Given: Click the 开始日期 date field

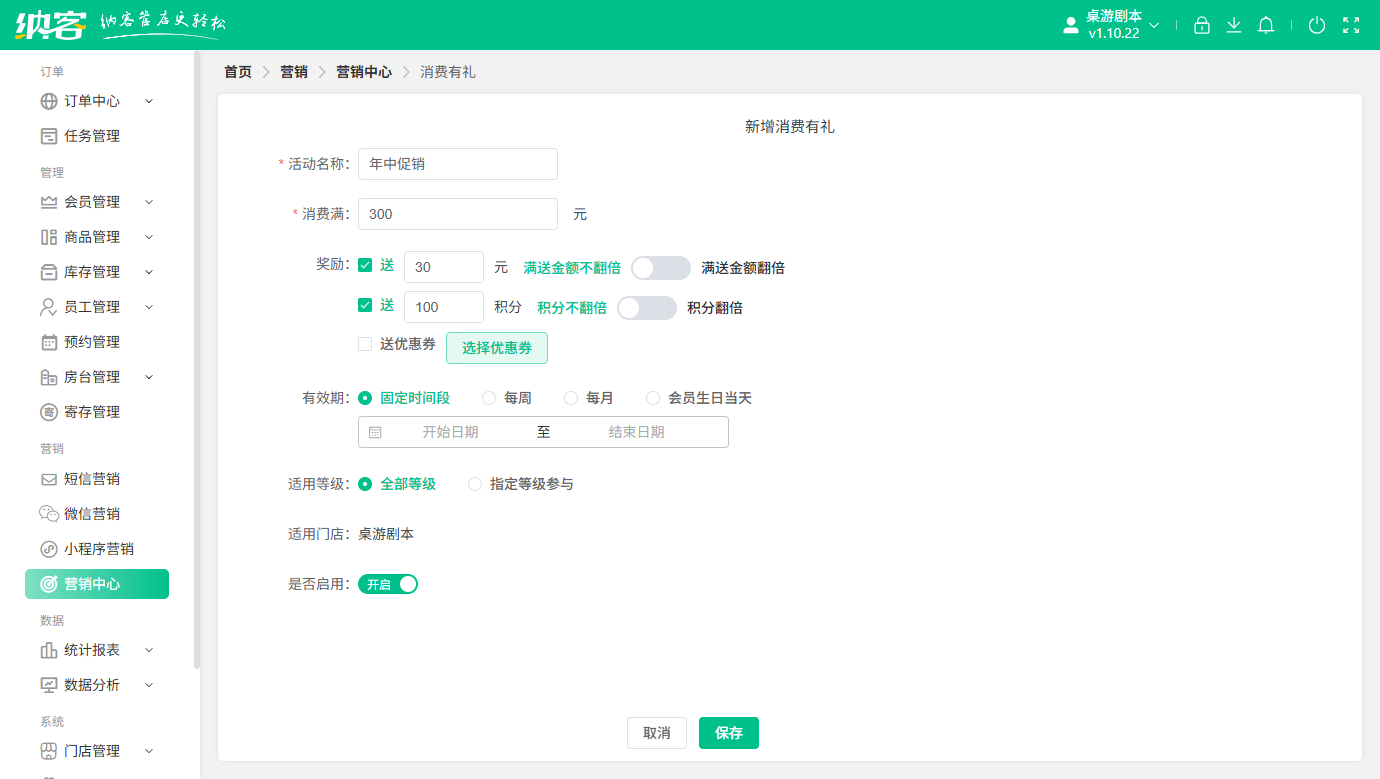Looking at the screenshot, I should (452, 431).
